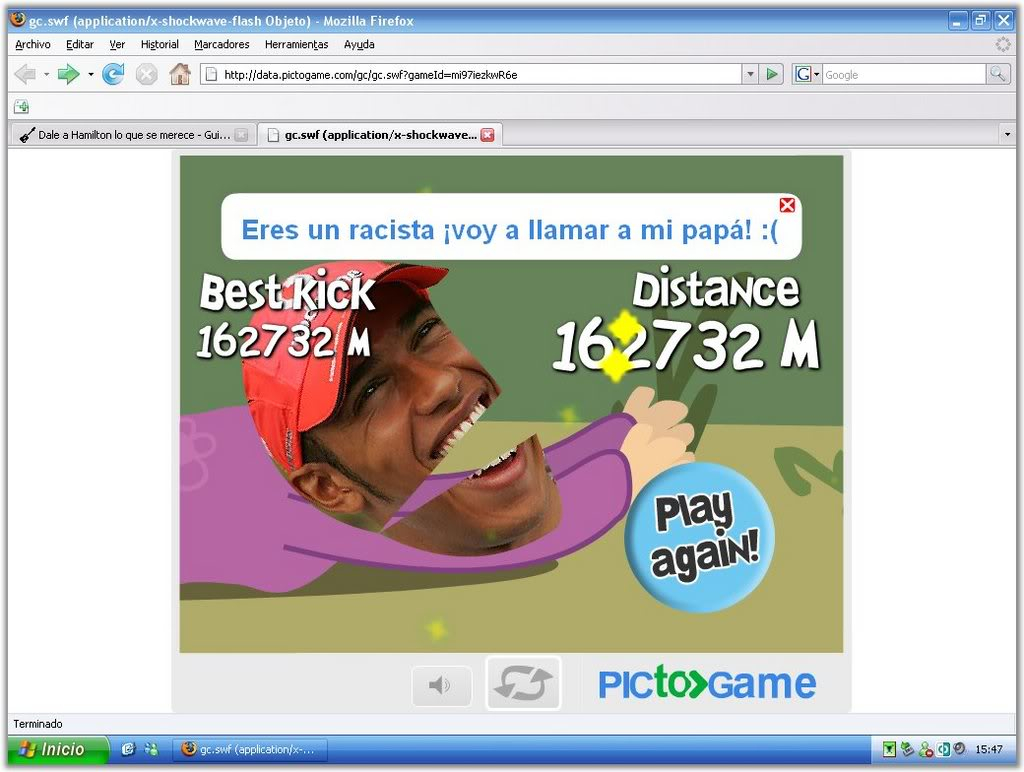1024x772 pixels.
Task: Open the Marcadores menu
Action: [x=221, y=44]
